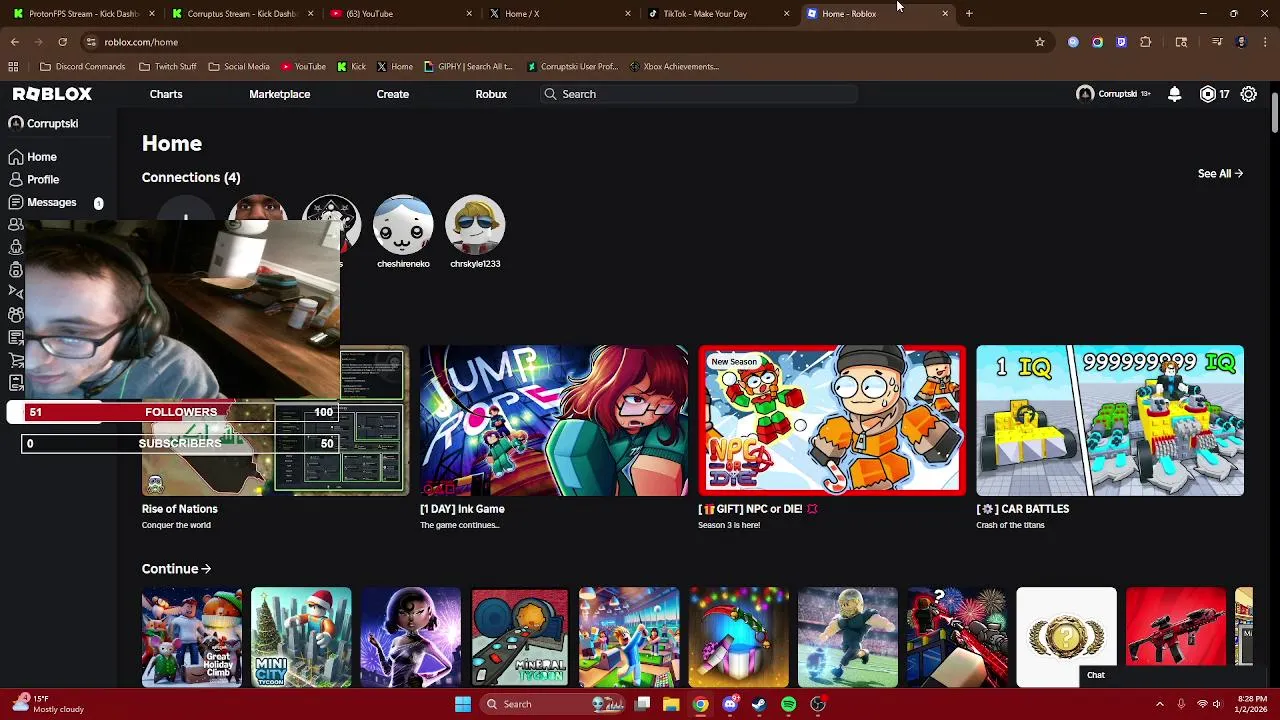Open Profile in the Roblox sidebar

point(34,180)
